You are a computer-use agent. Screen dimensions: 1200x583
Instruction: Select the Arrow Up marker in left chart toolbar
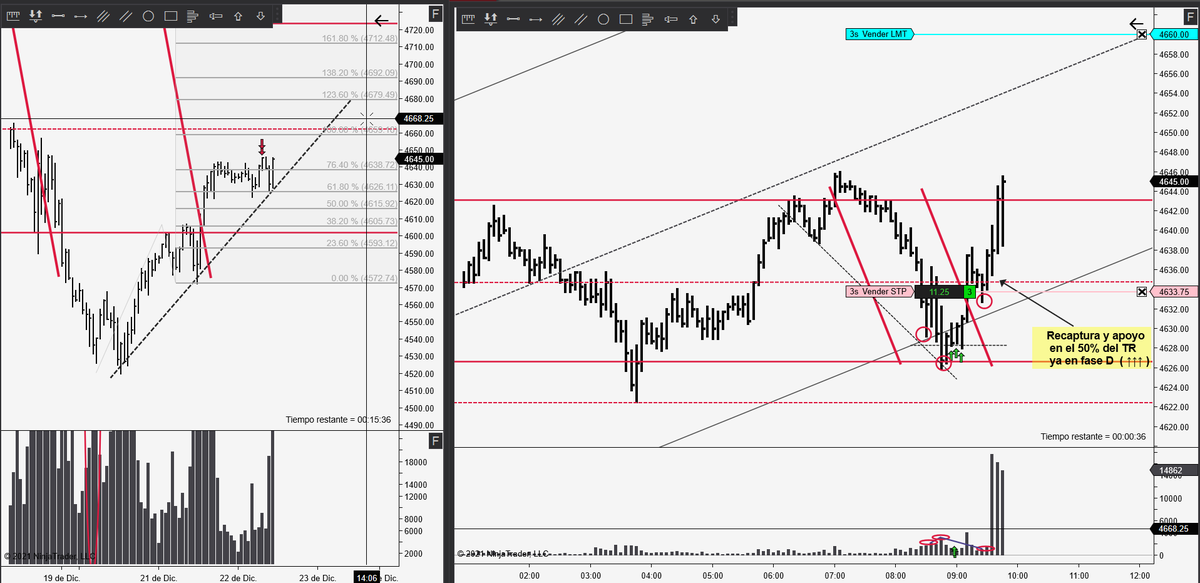[238, 16]
